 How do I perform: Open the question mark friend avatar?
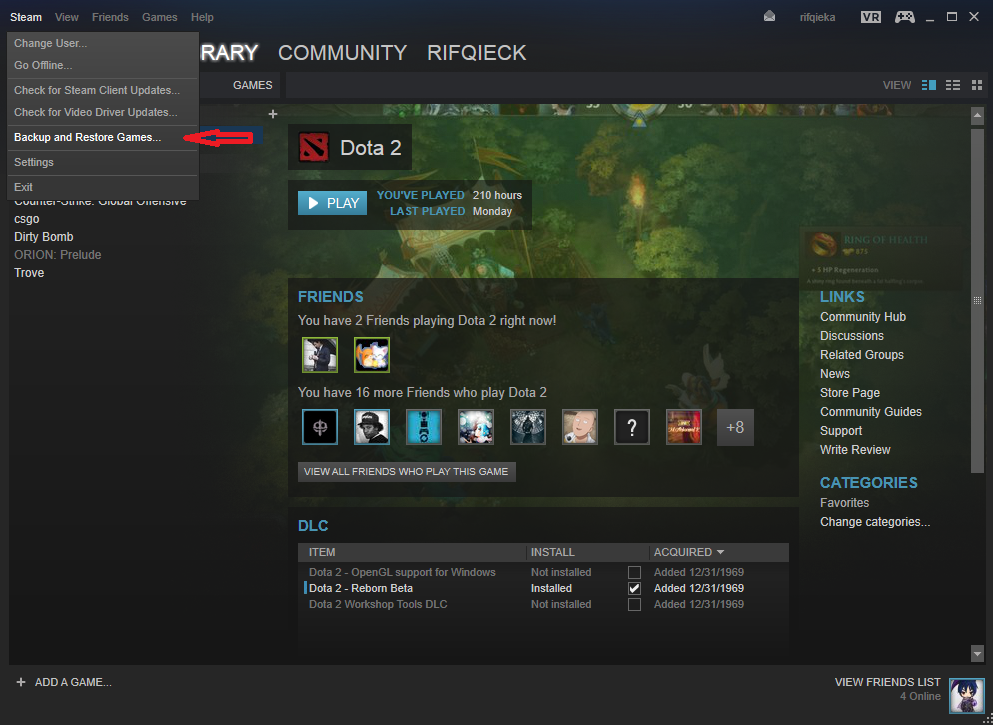632,427
